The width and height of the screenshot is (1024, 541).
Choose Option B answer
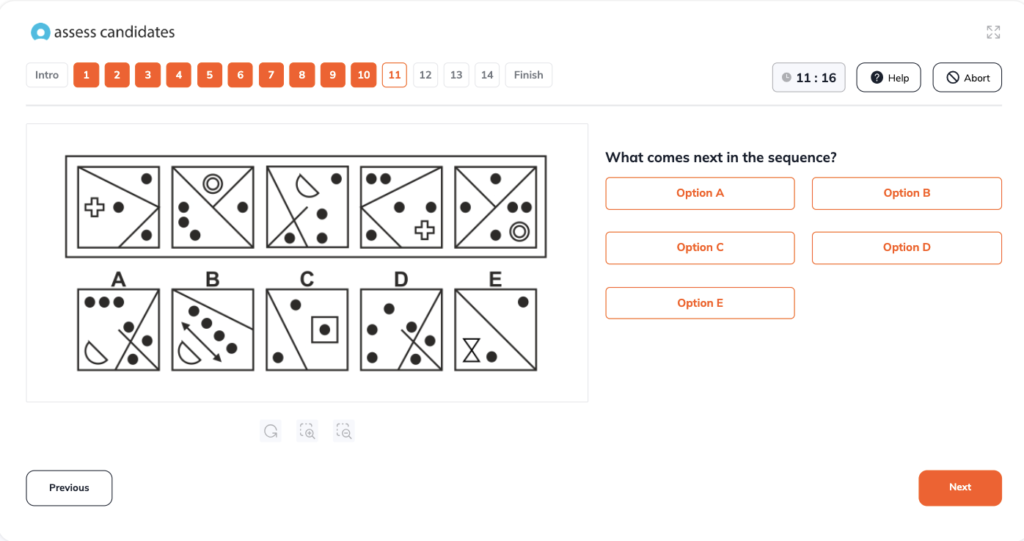click(x=906, y=193)
